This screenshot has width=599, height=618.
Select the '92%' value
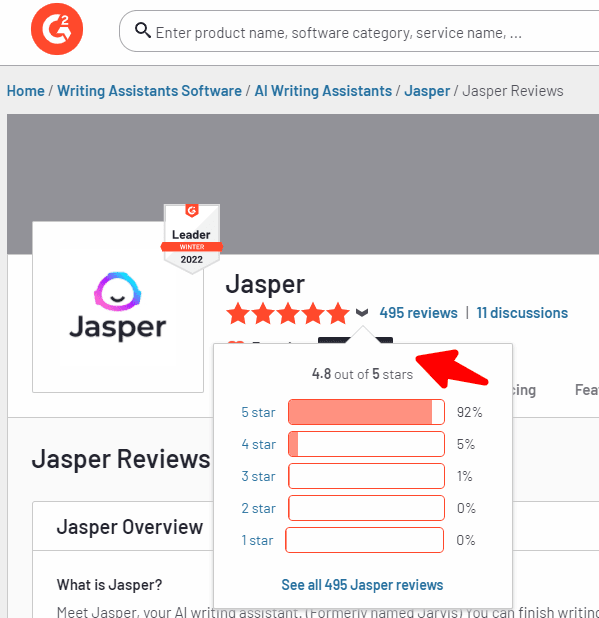point(470,412)
